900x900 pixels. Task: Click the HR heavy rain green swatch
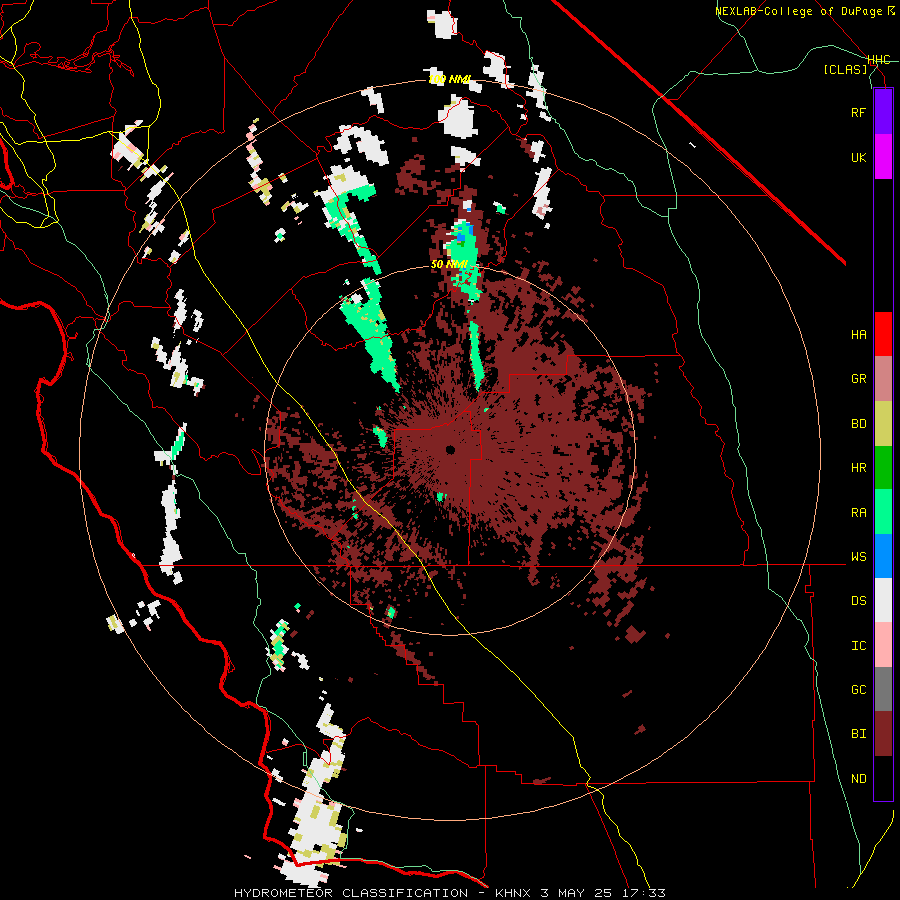coord(883,468)
